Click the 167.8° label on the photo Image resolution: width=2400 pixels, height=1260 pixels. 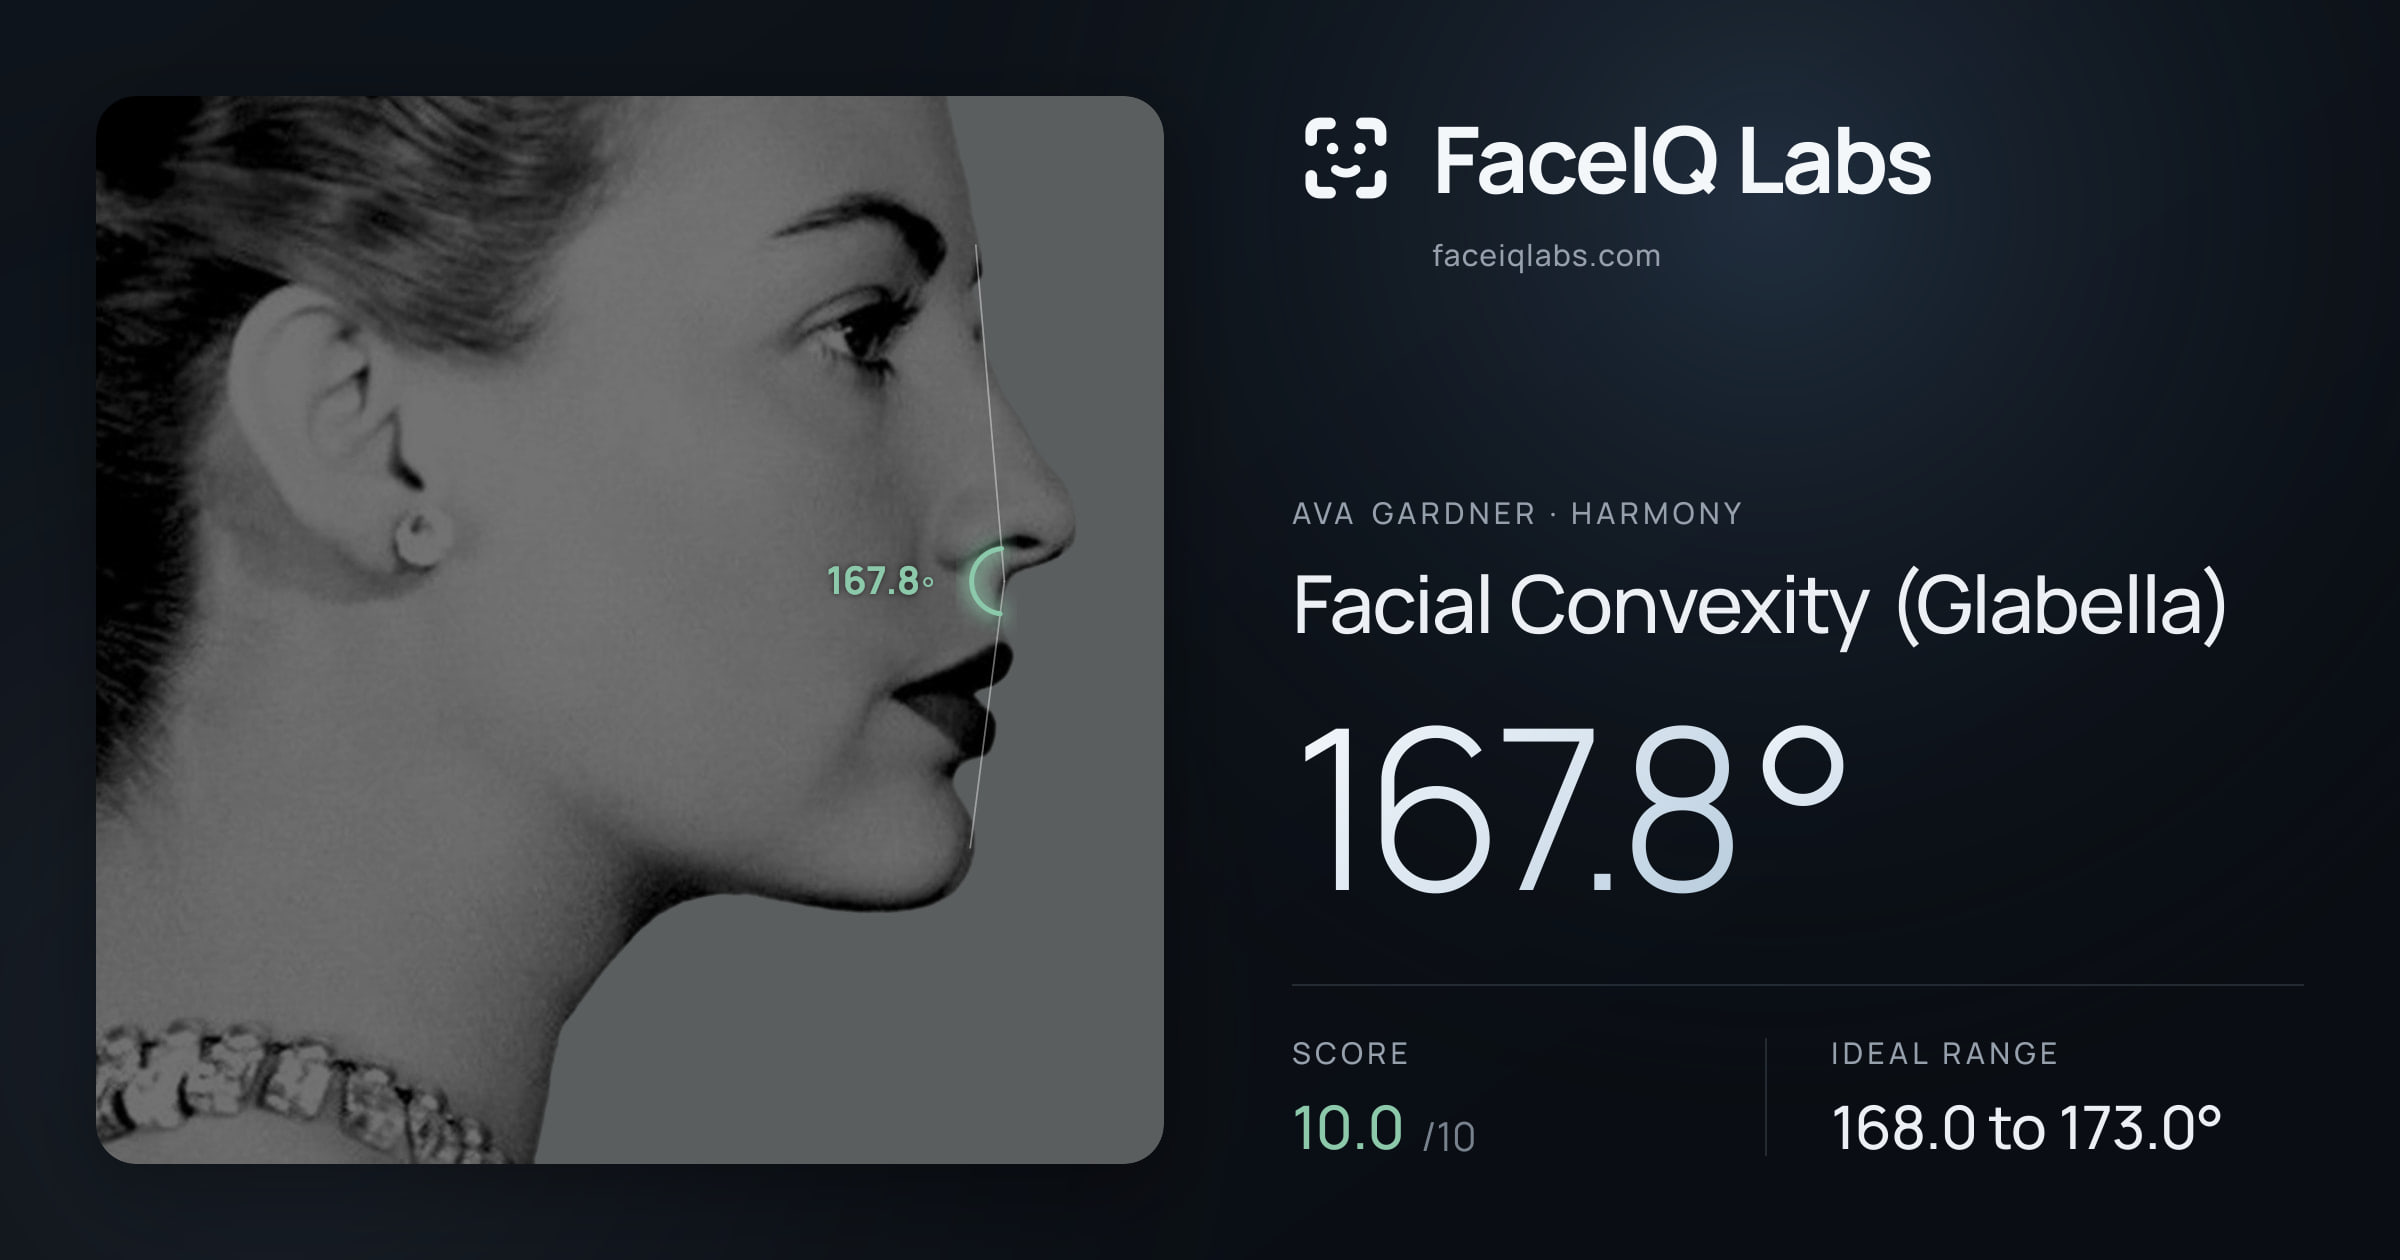coord(880,581)
